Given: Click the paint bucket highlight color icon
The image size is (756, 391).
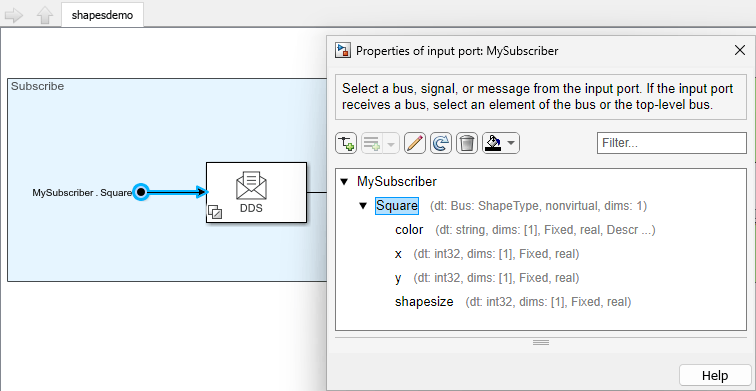Looking at the screenshot, I should (x=493, y=143).
